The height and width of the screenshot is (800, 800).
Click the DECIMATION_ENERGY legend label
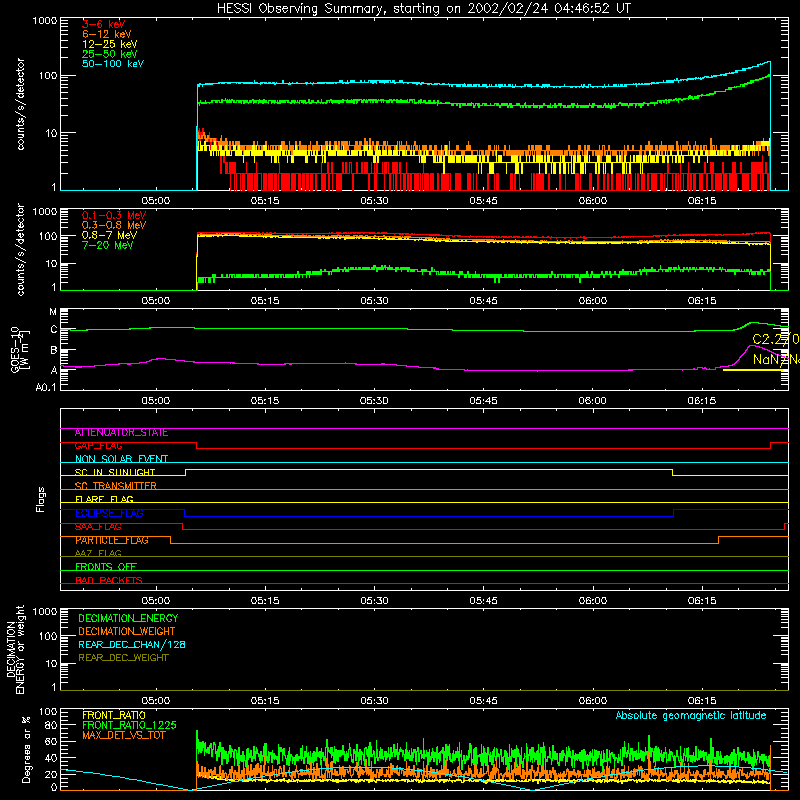(x=128, y=618)
